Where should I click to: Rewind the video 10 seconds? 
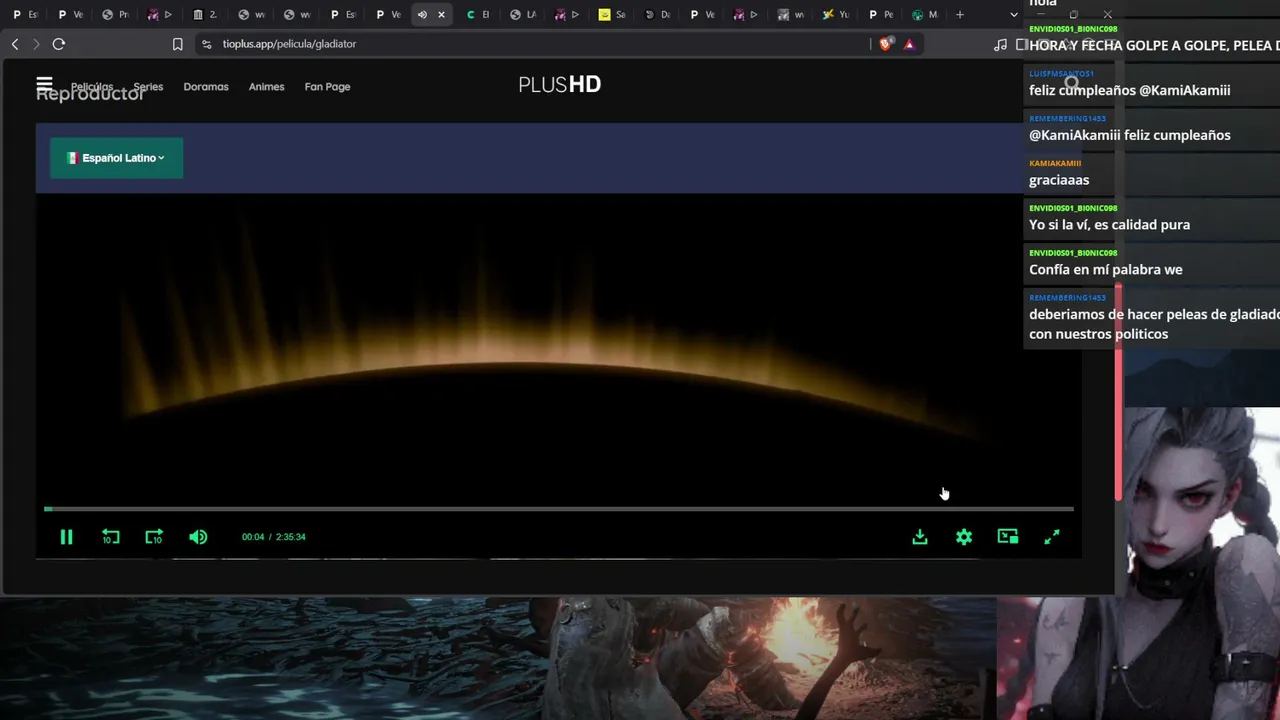(111, 537)
